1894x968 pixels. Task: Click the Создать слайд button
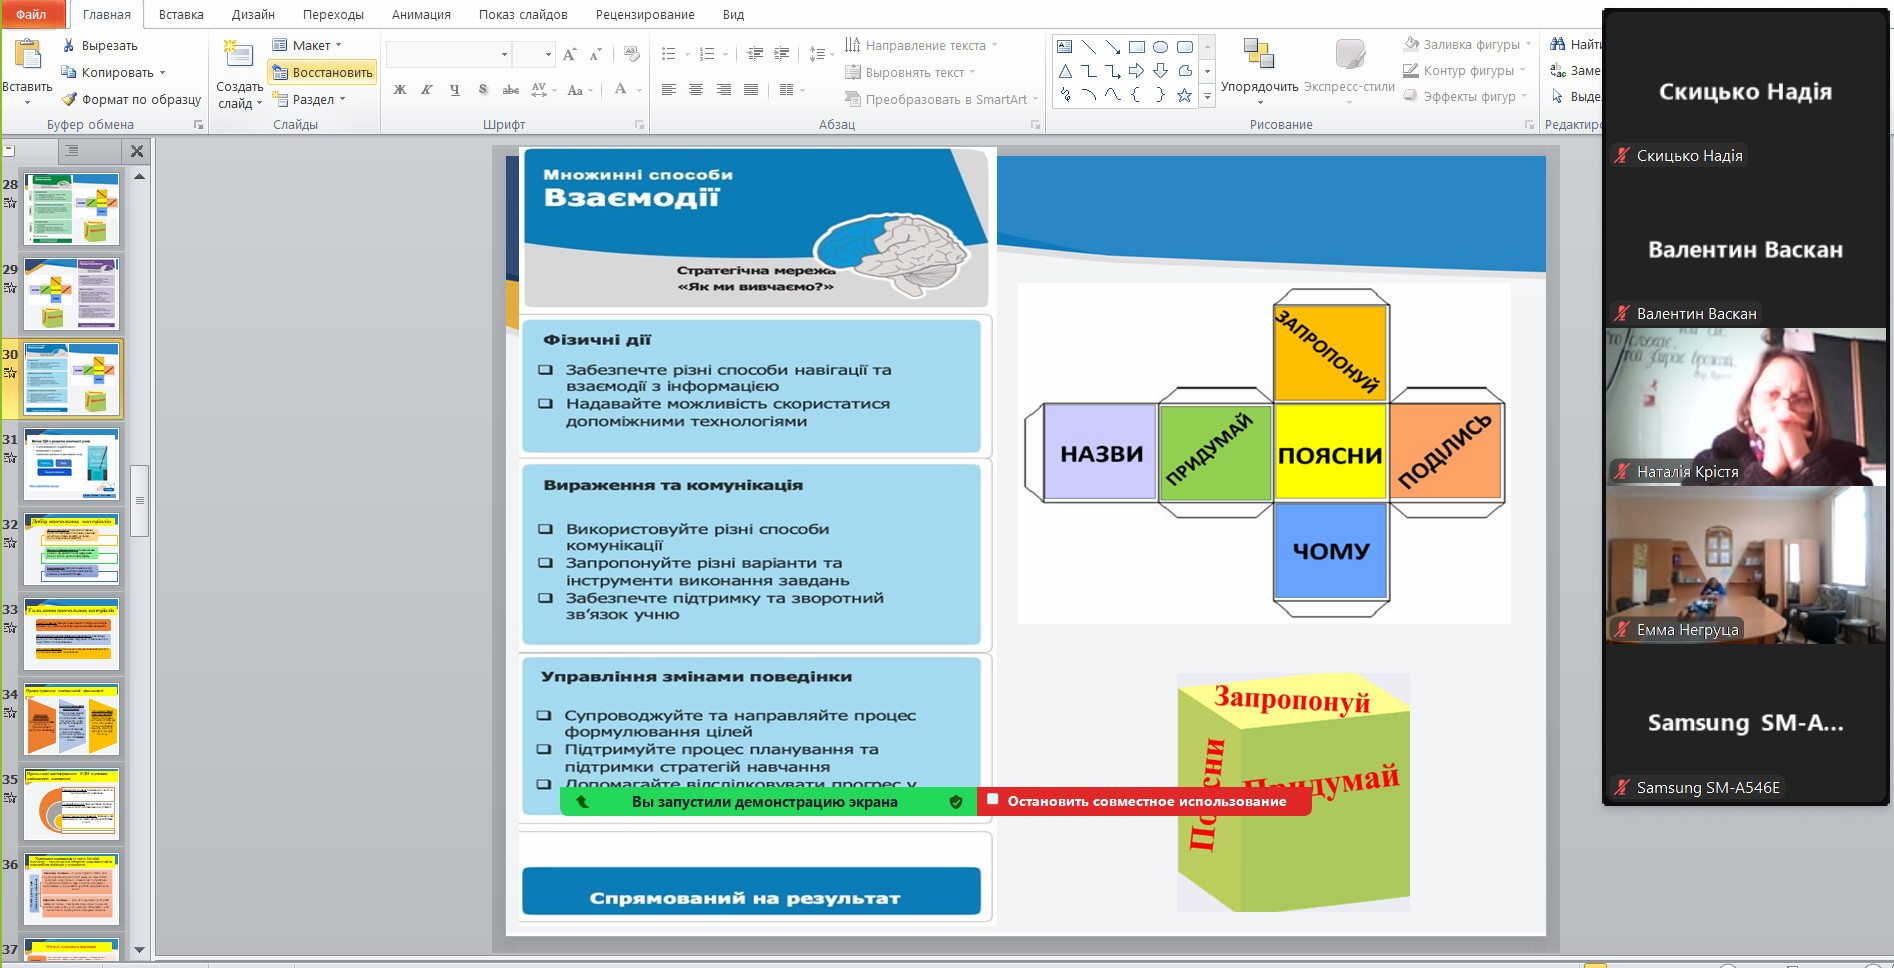pyautogui.click(x=239, y=72)
